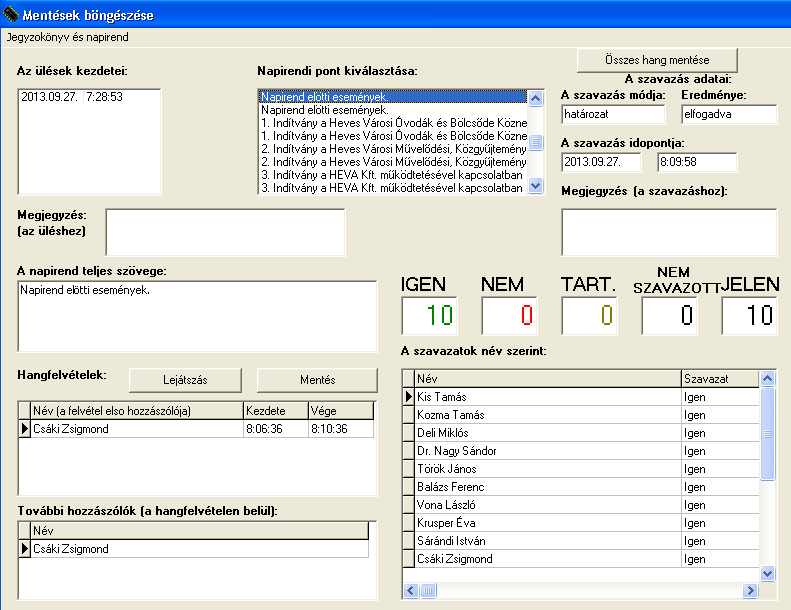The height and width of the screenshot is (610, 791).
Task: Click the JELEN count box
Action: 749,316
